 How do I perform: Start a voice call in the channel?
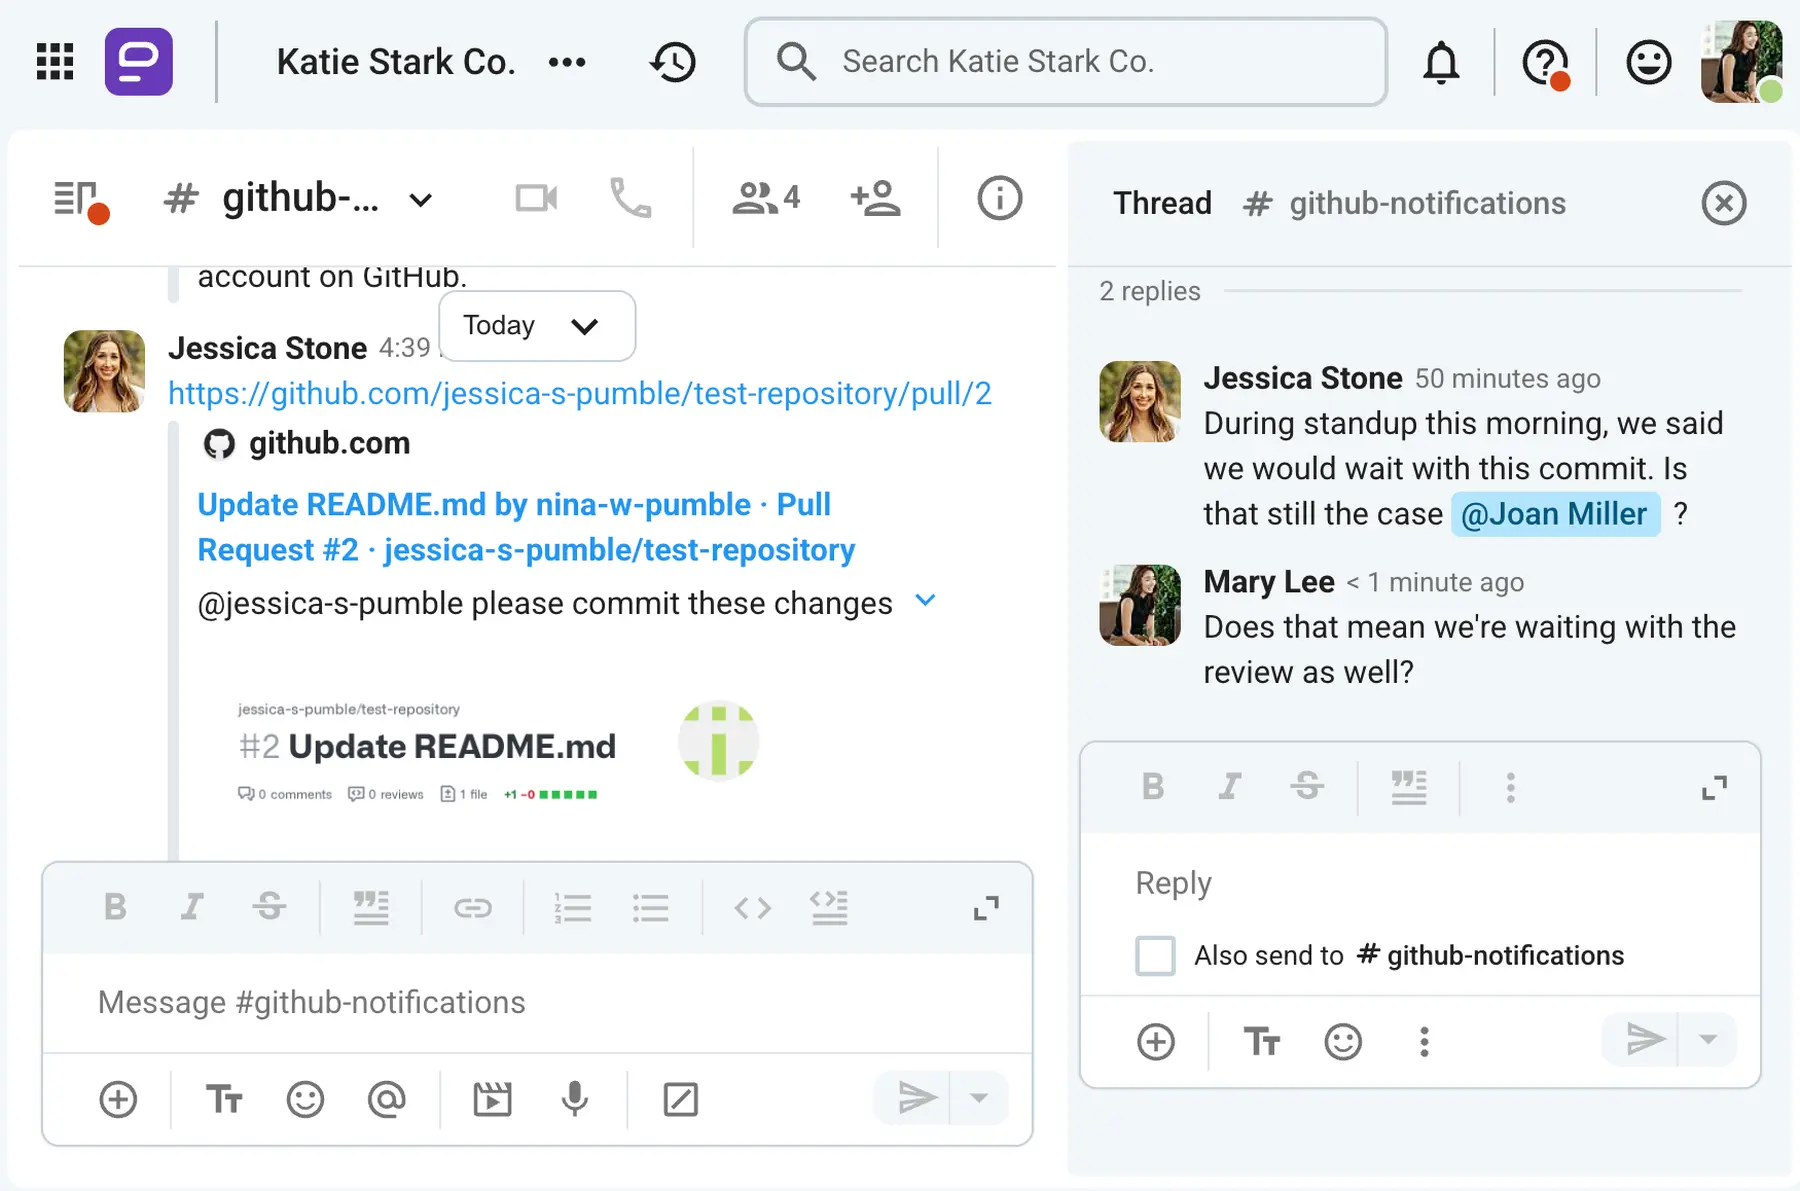[630, 198]
